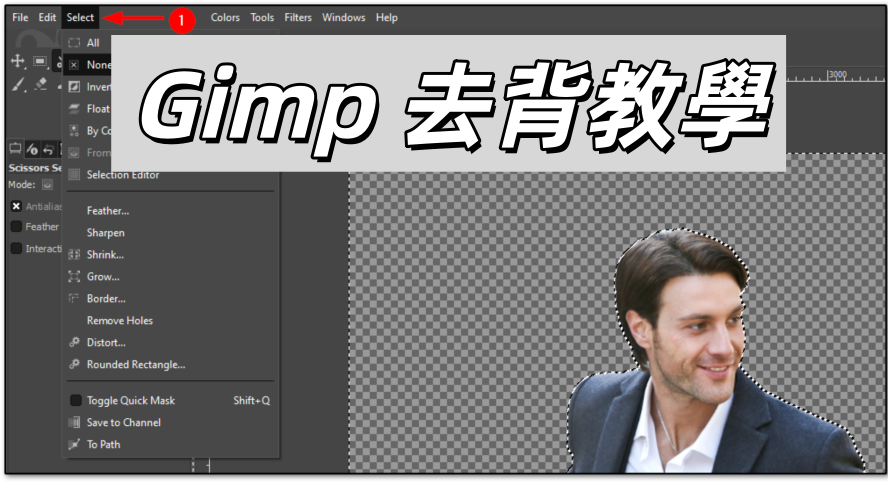Choose Invert in the Select menu
The width and height of the screenshot is (888, 500).
[88, 87]
